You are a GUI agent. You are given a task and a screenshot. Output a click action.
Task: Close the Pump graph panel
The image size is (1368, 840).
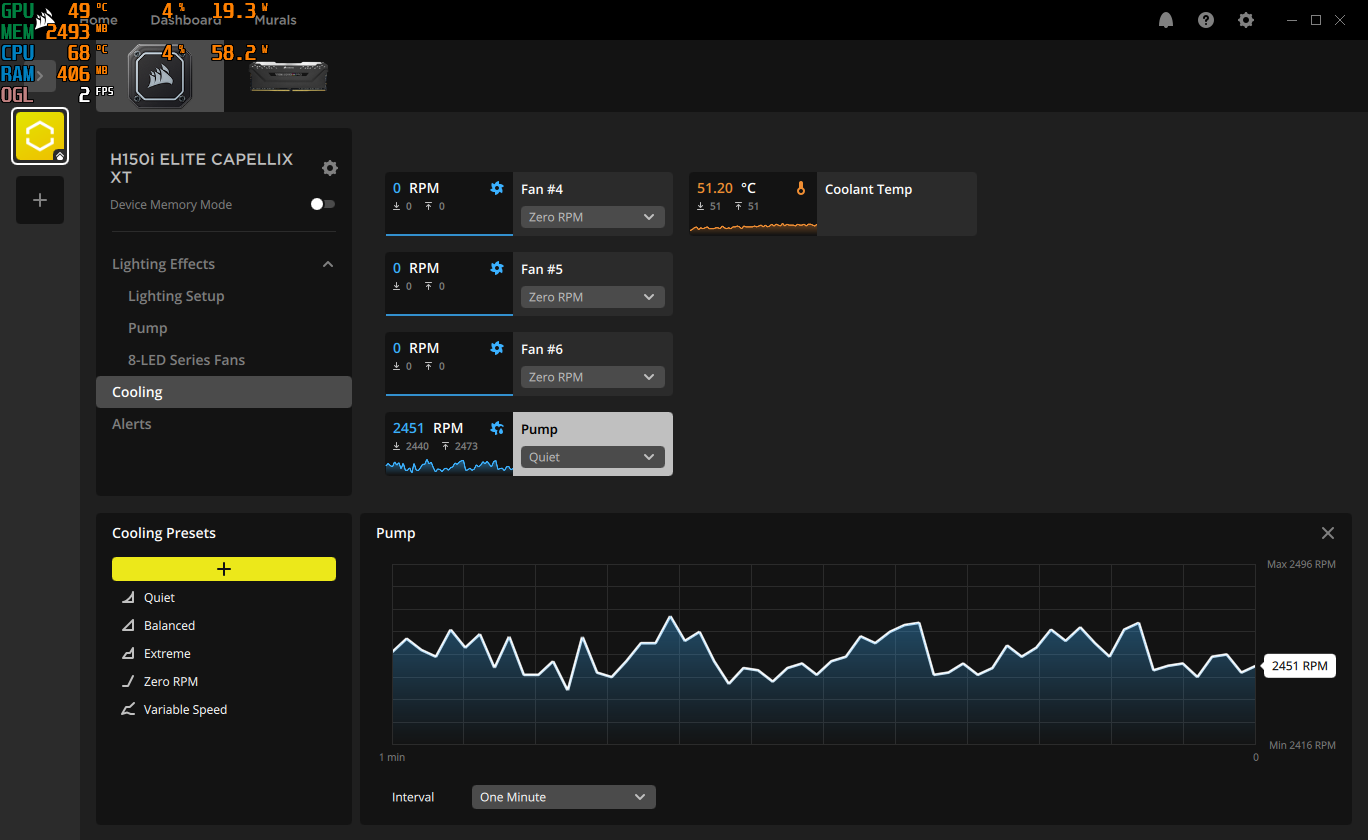1328,533
